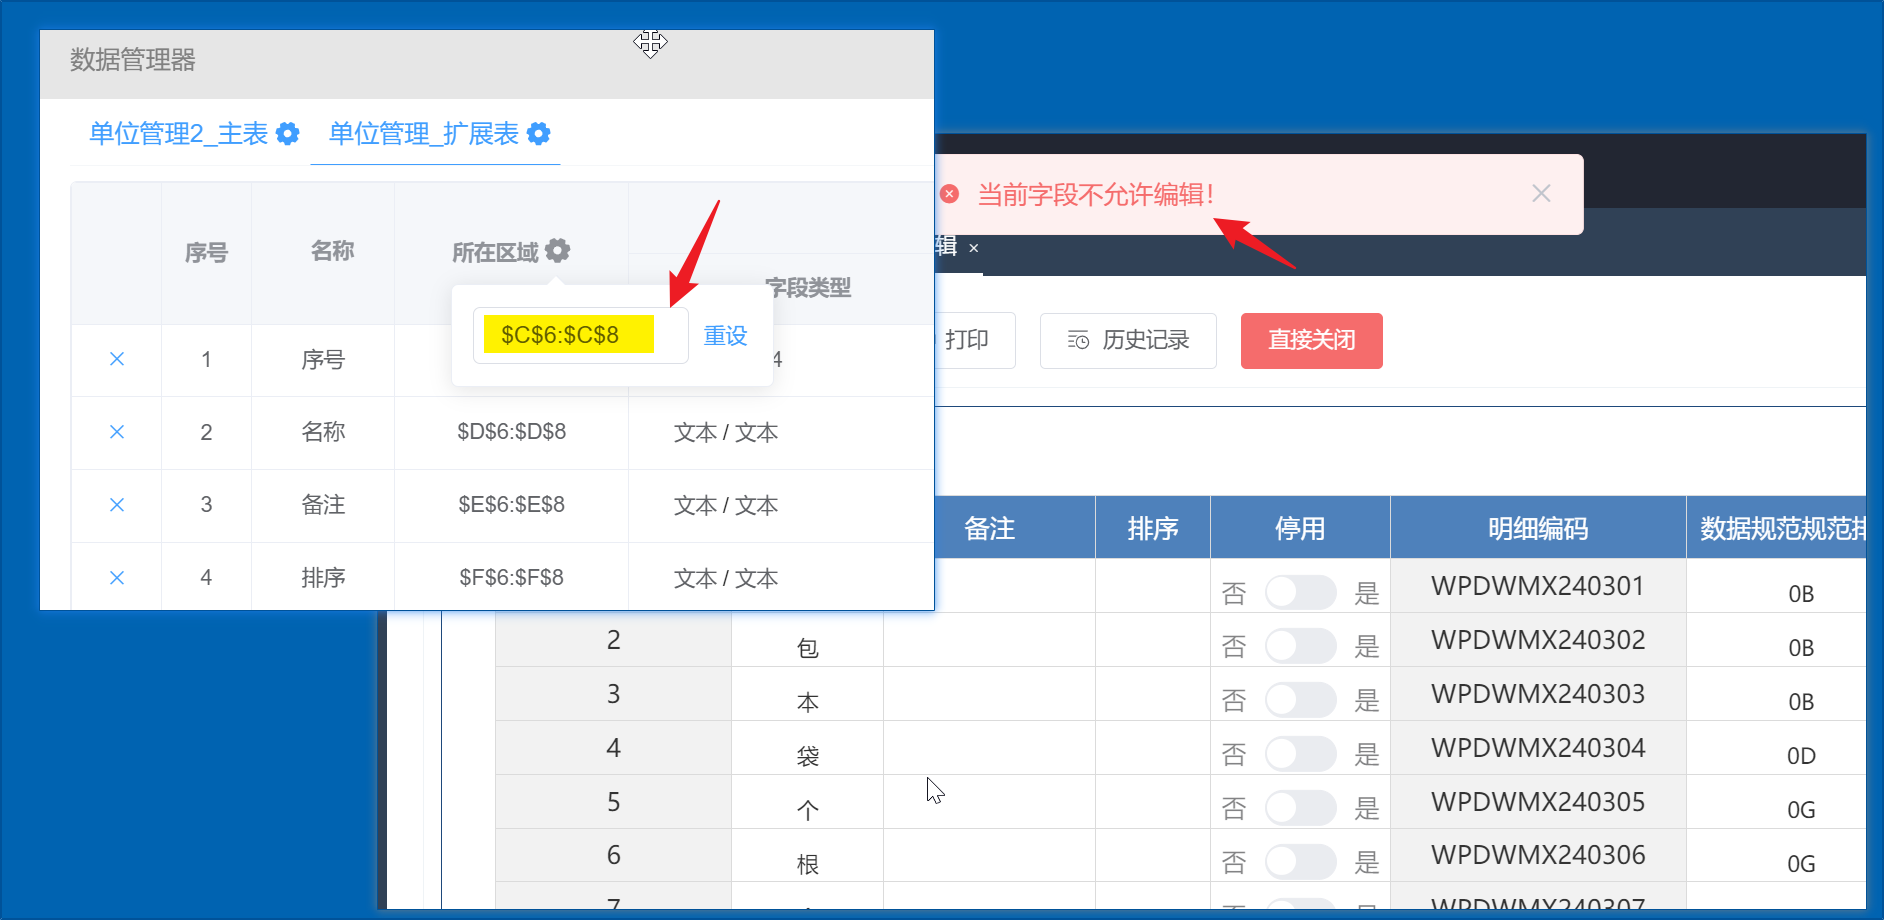Click the $F$6:$F$8 range cell

[511, 578]
